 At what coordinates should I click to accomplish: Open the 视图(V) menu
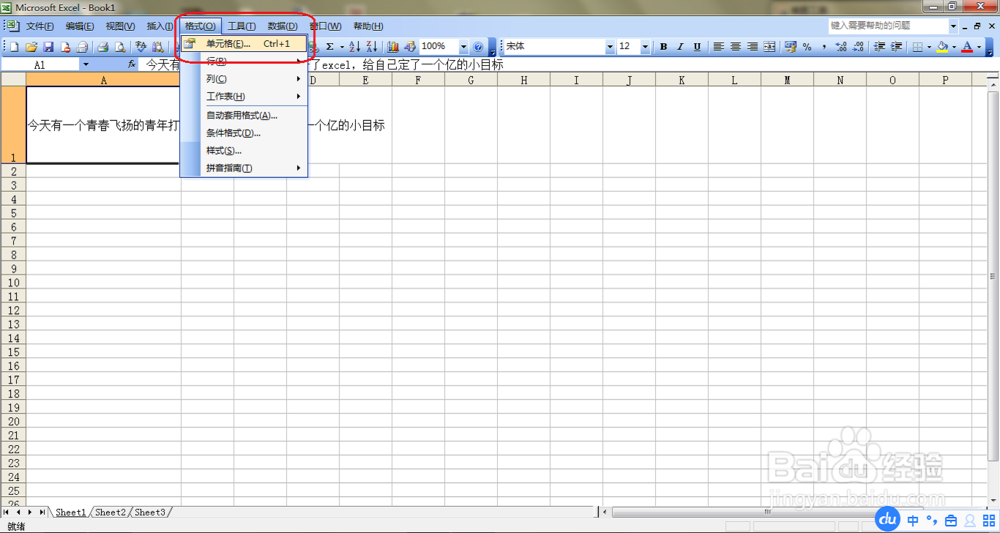coord(121,26)
